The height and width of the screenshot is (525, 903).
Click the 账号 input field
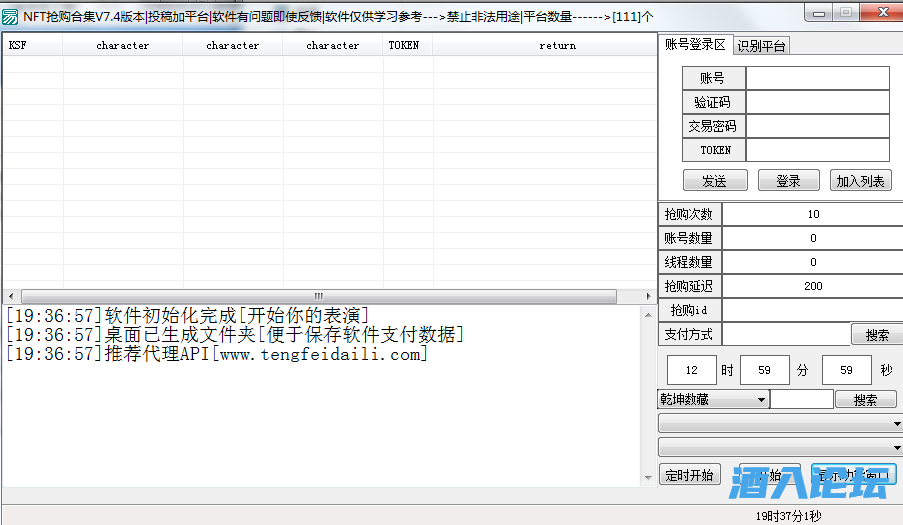pos(817,78)
